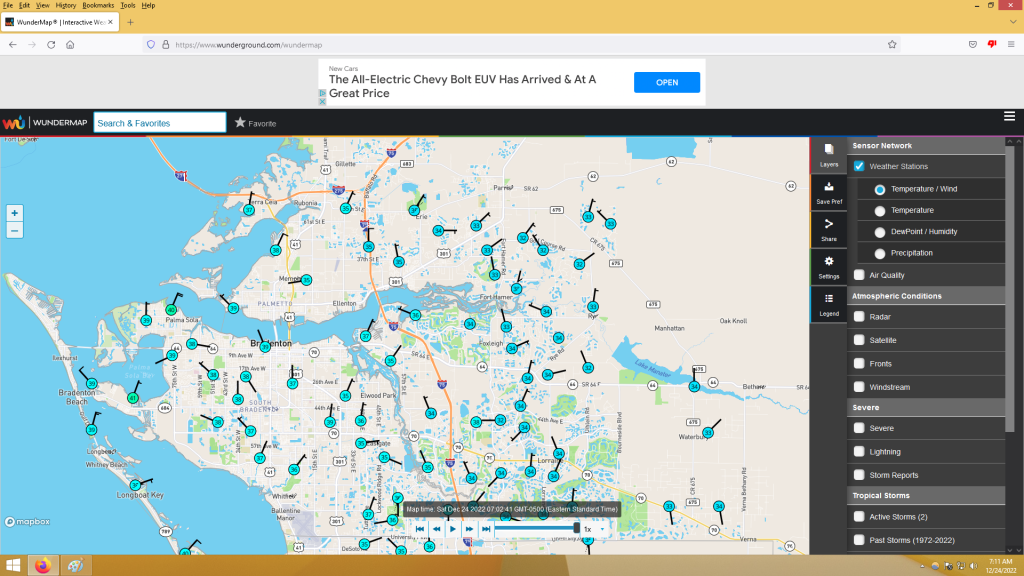Click the timeline slider handle

click(x=577, y=528)
